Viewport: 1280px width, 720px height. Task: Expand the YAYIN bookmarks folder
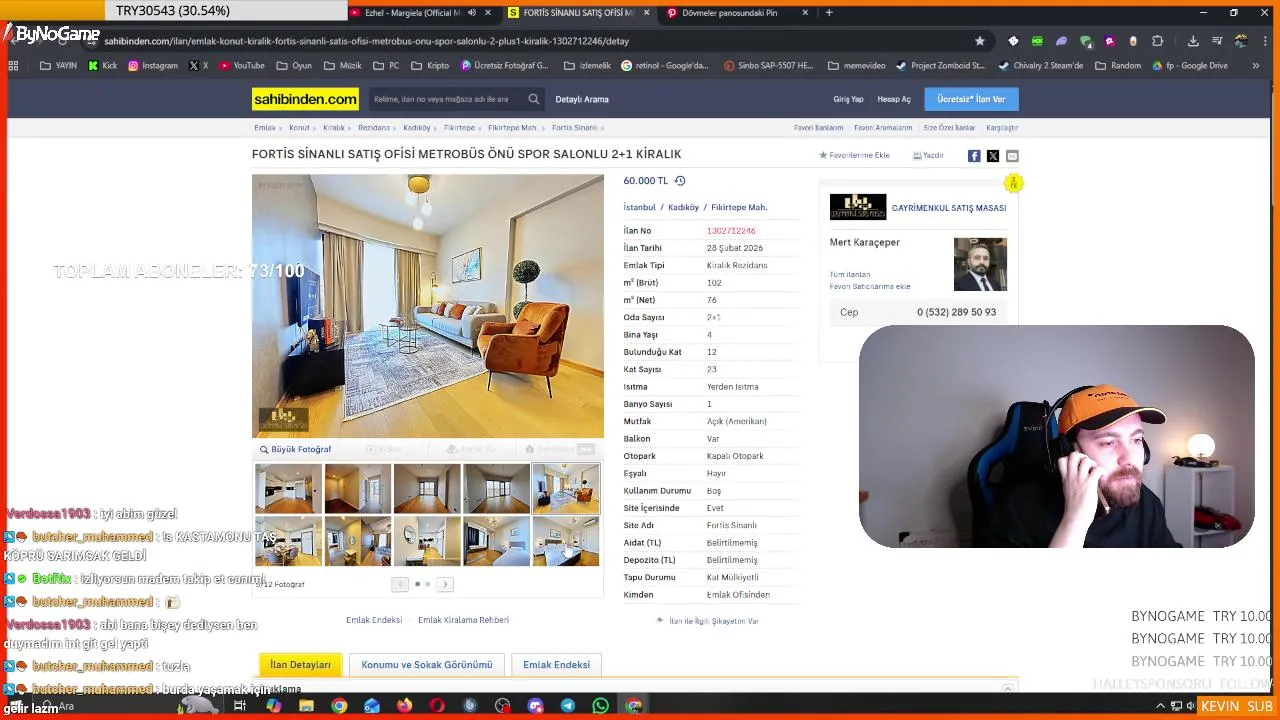click(58, 66)
